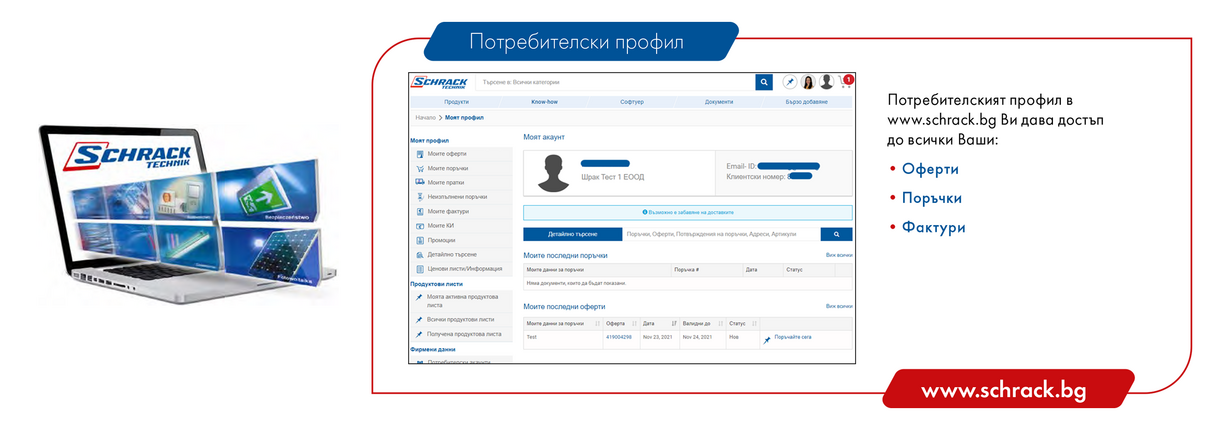Click the Шрак Тест 1 ЕООД company name

[x=612, y=177]
